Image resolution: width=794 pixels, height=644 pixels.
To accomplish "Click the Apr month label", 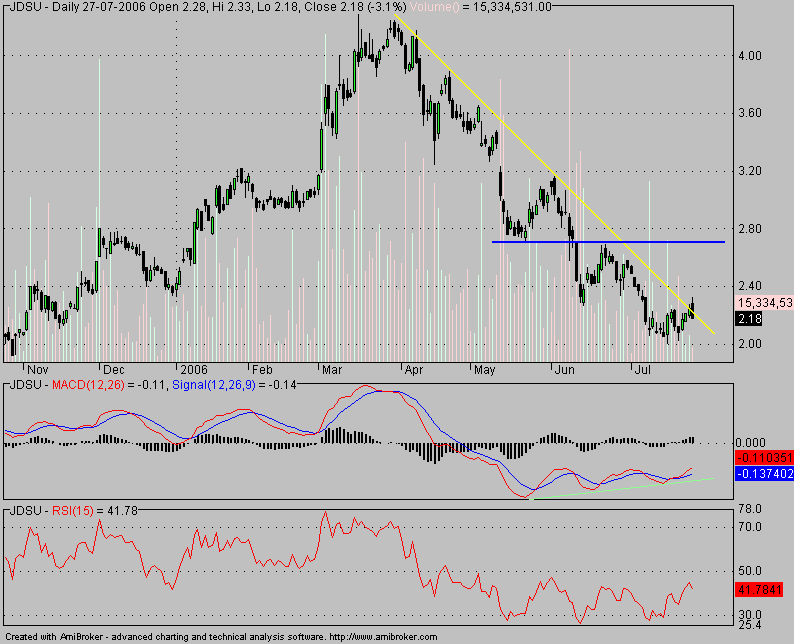I will coord(414,370).
